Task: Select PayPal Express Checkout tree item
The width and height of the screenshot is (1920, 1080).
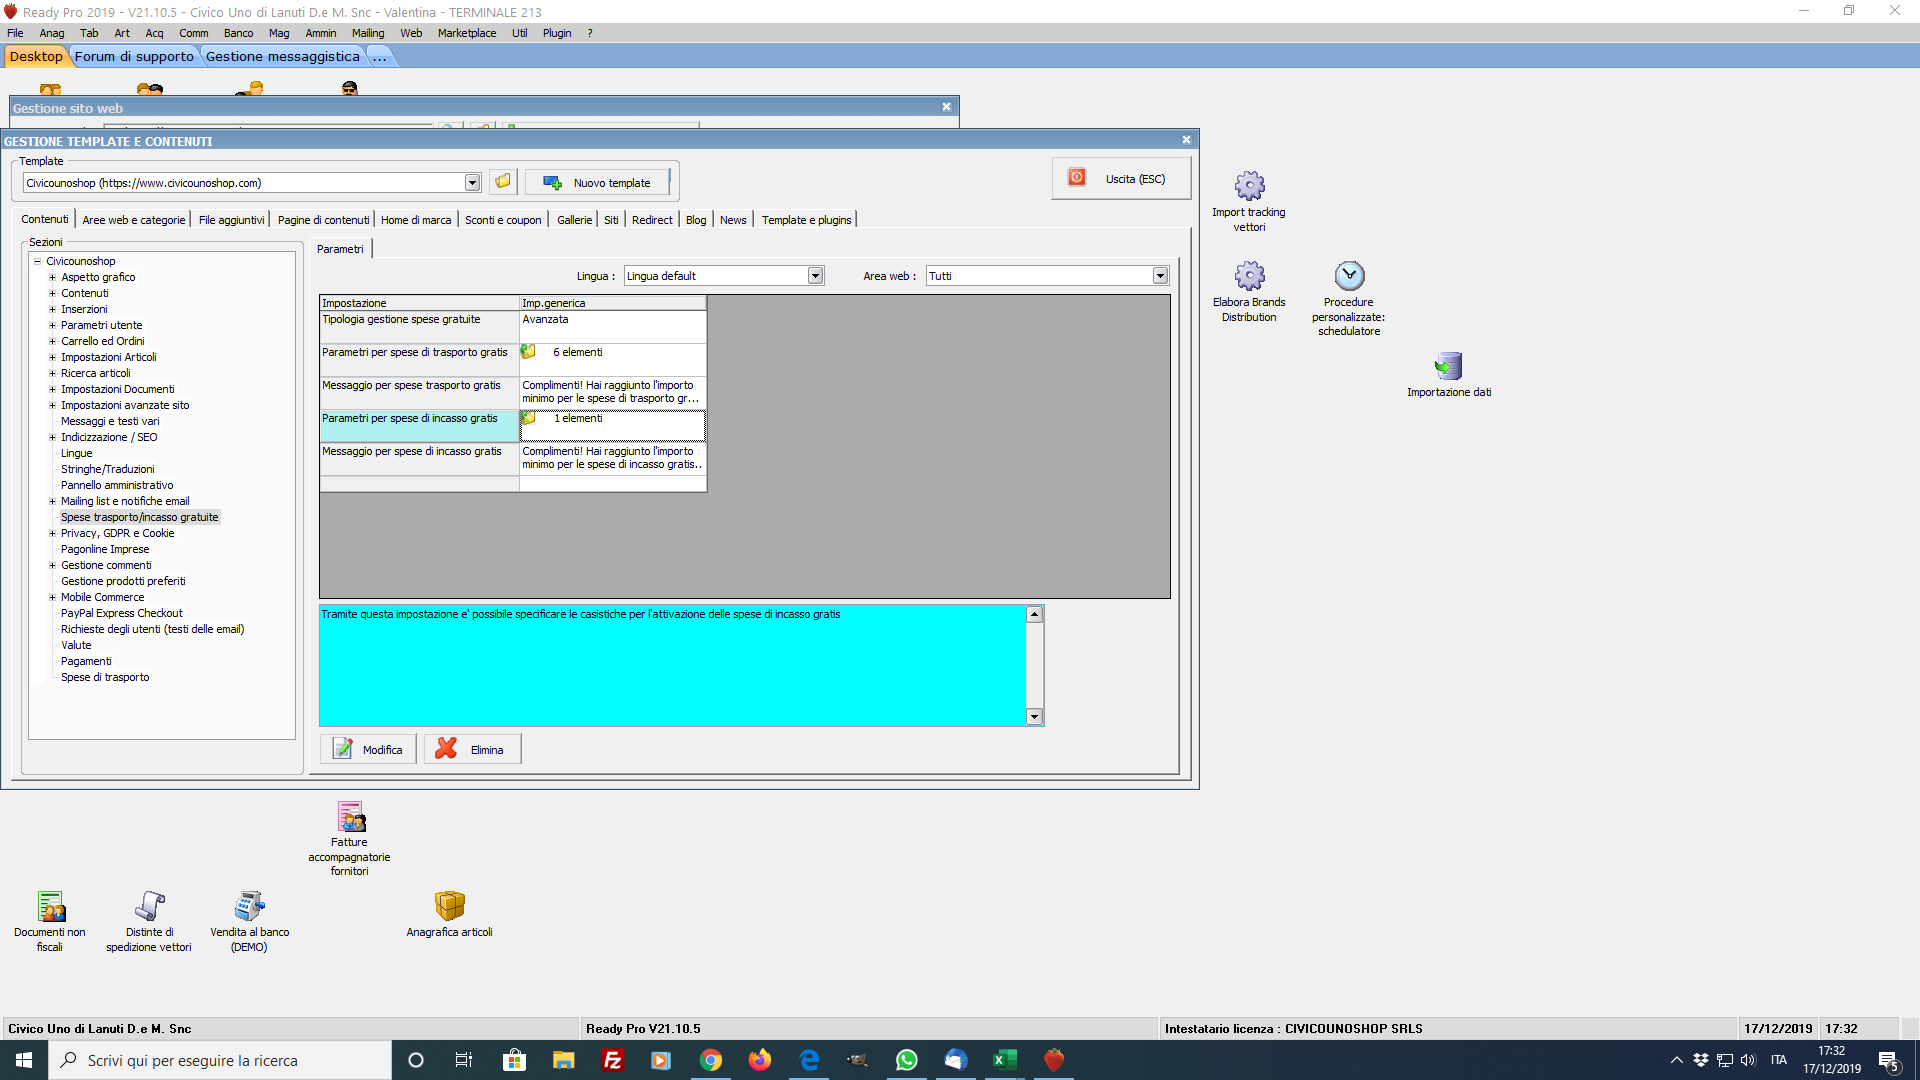Action: [122, 613]
